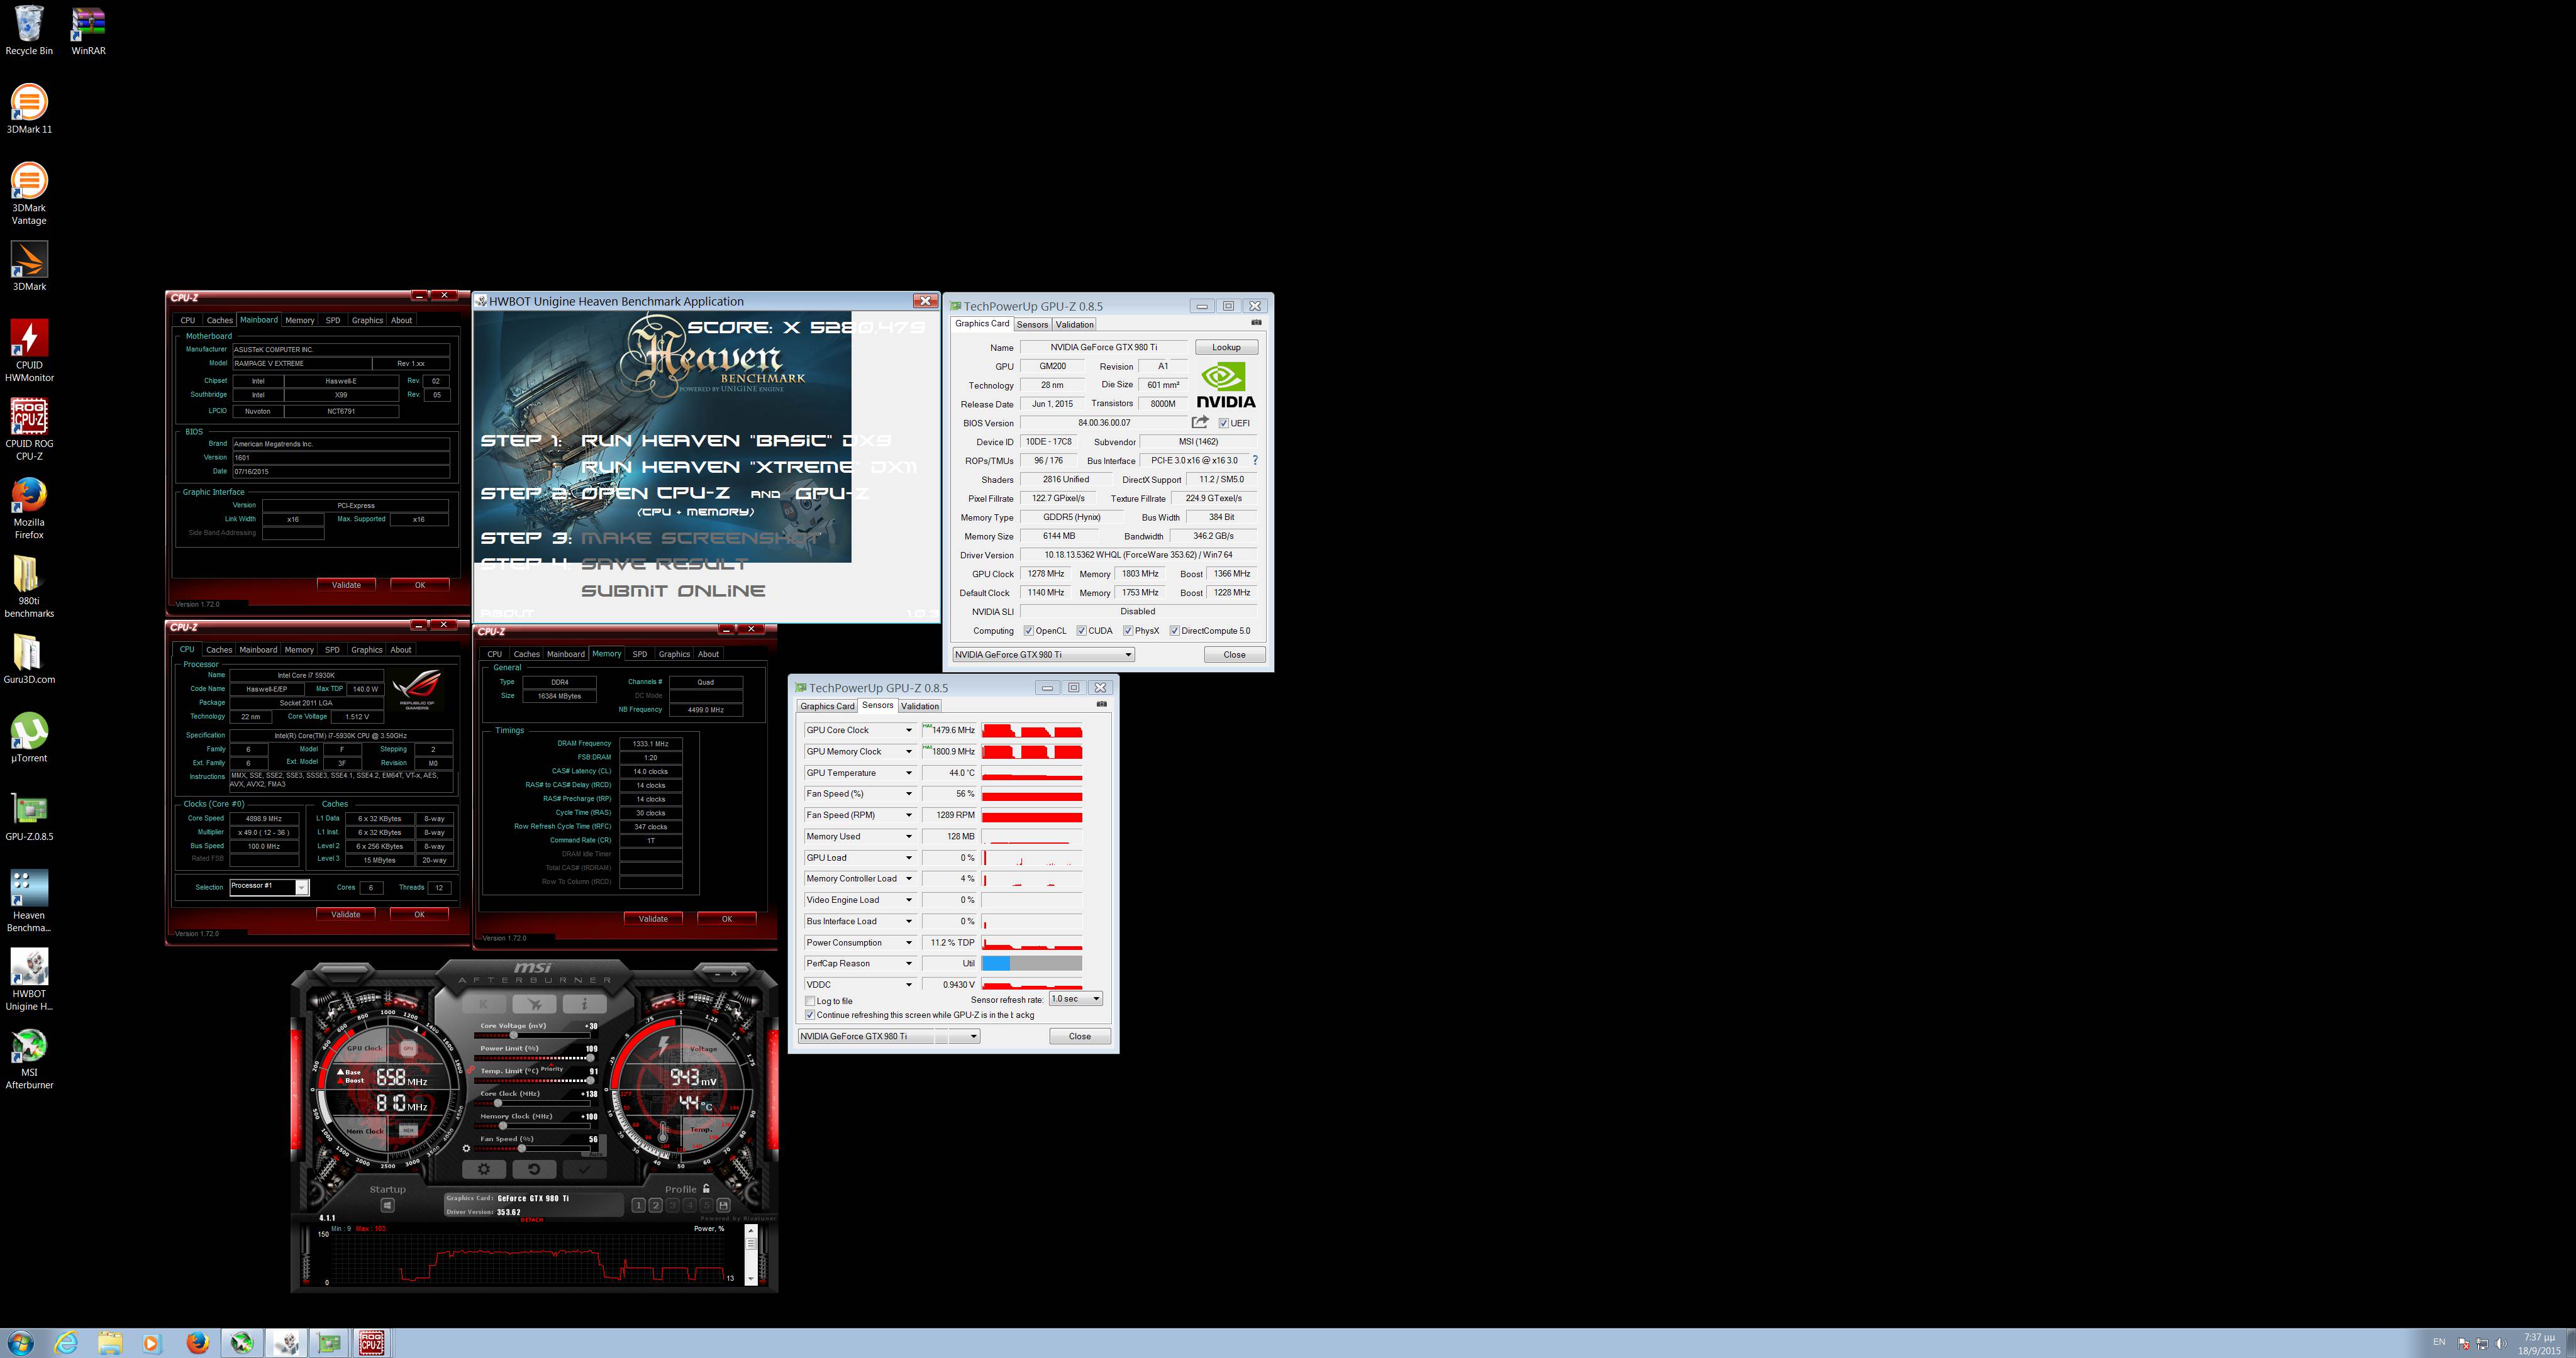
Task: Open the WinRAR desktop shortcut
Action: click(88, 30)
